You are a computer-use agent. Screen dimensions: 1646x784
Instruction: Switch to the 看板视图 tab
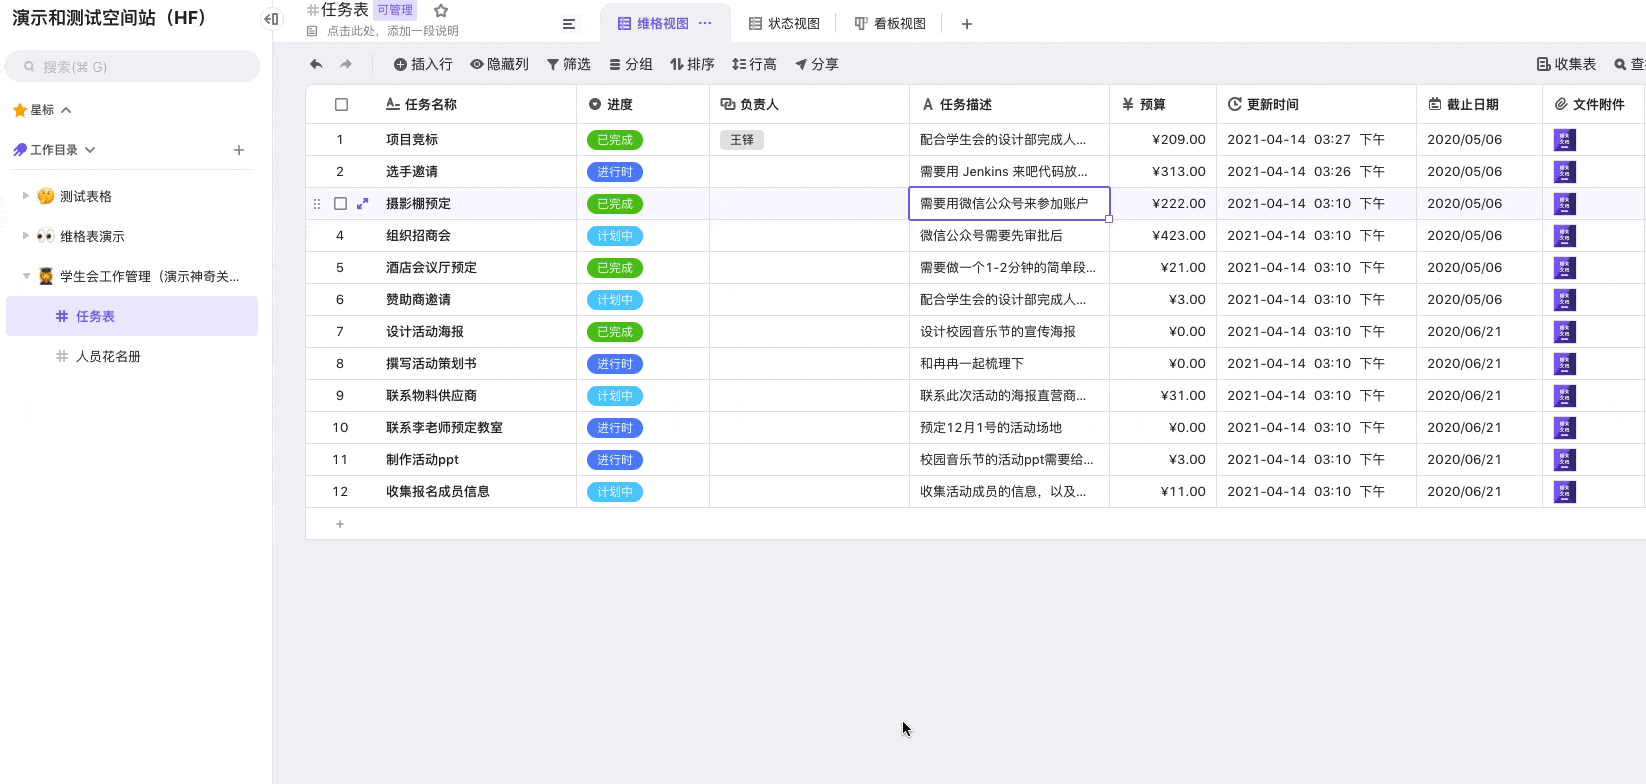(x=890, y=24)
